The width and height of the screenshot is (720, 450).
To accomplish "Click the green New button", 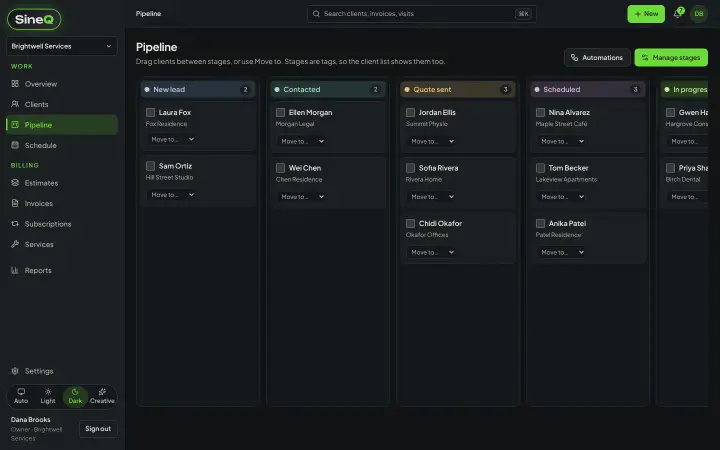I will (646, 14).
